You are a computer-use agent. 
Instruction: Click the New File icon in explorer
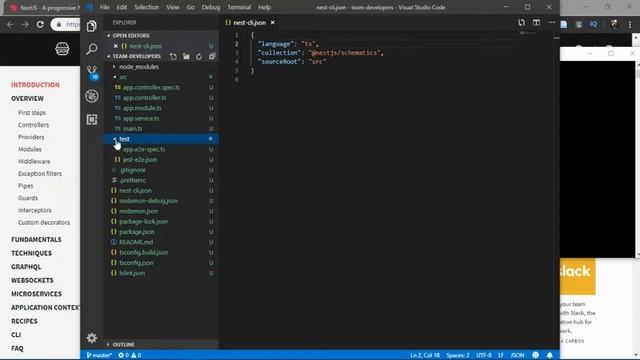point(173,56)
